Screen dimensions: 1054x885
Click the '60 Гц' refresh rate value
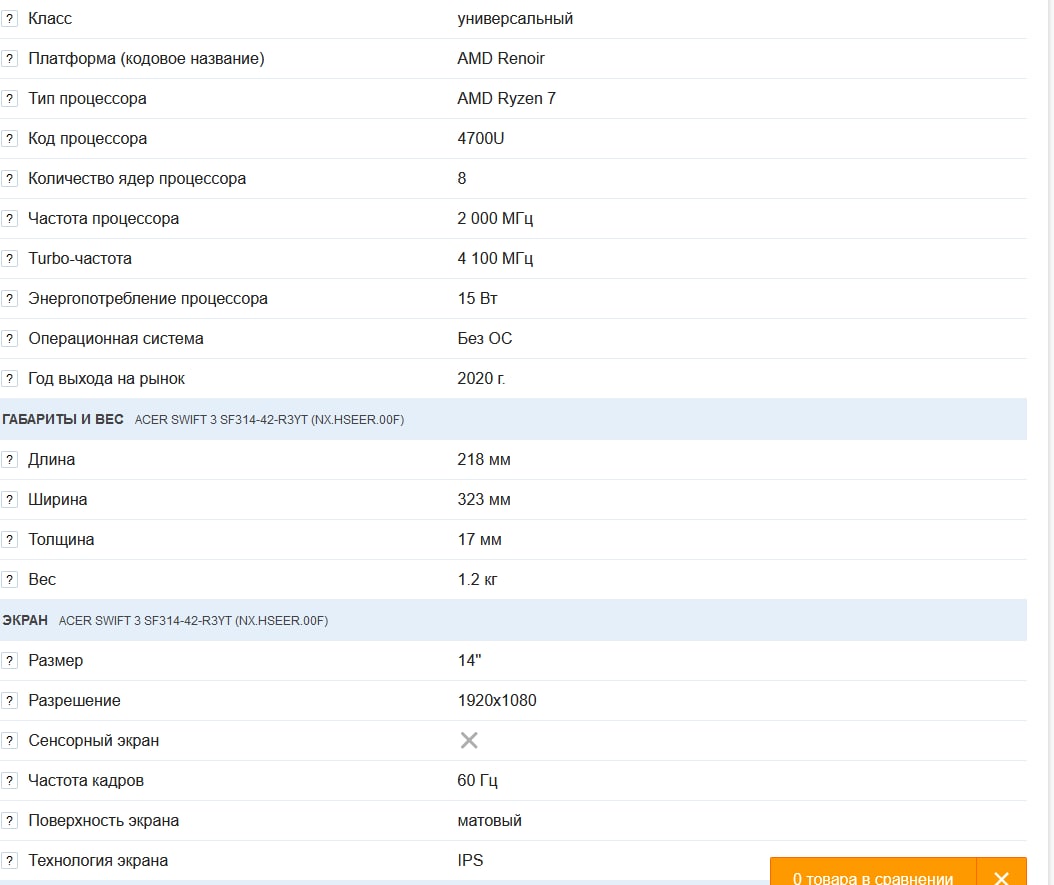pyautogui.click(x=477, y=781)
